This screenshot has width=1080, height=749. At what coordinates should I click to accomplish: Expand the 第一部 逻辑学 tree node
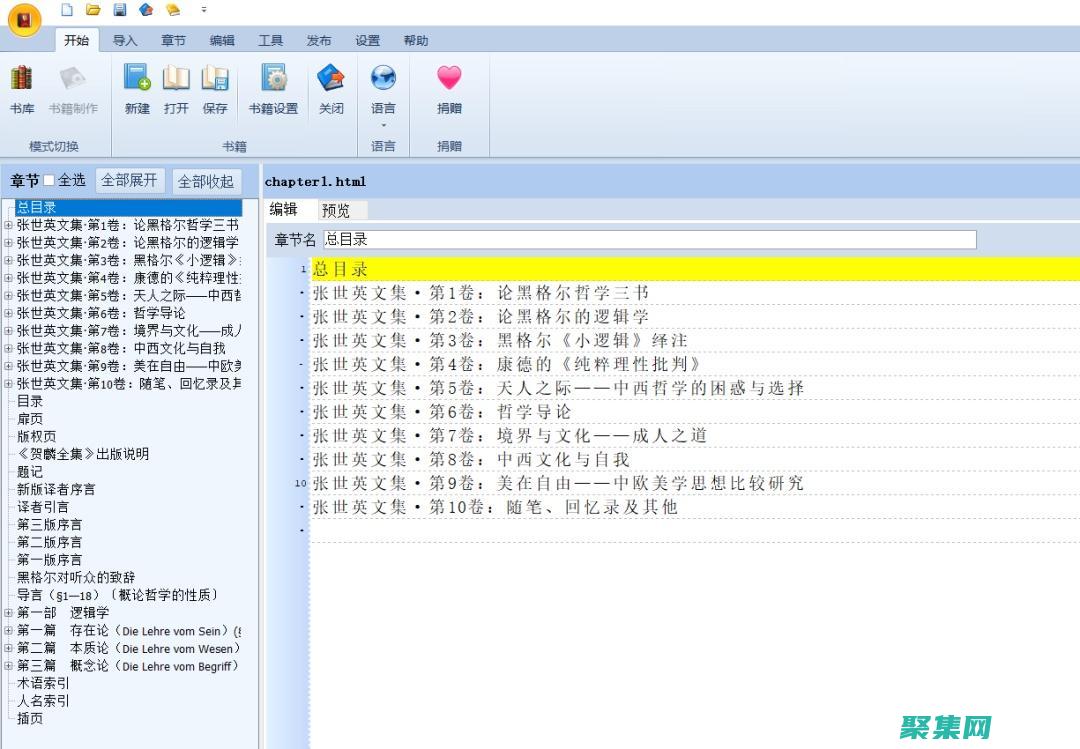coord(8,613)
